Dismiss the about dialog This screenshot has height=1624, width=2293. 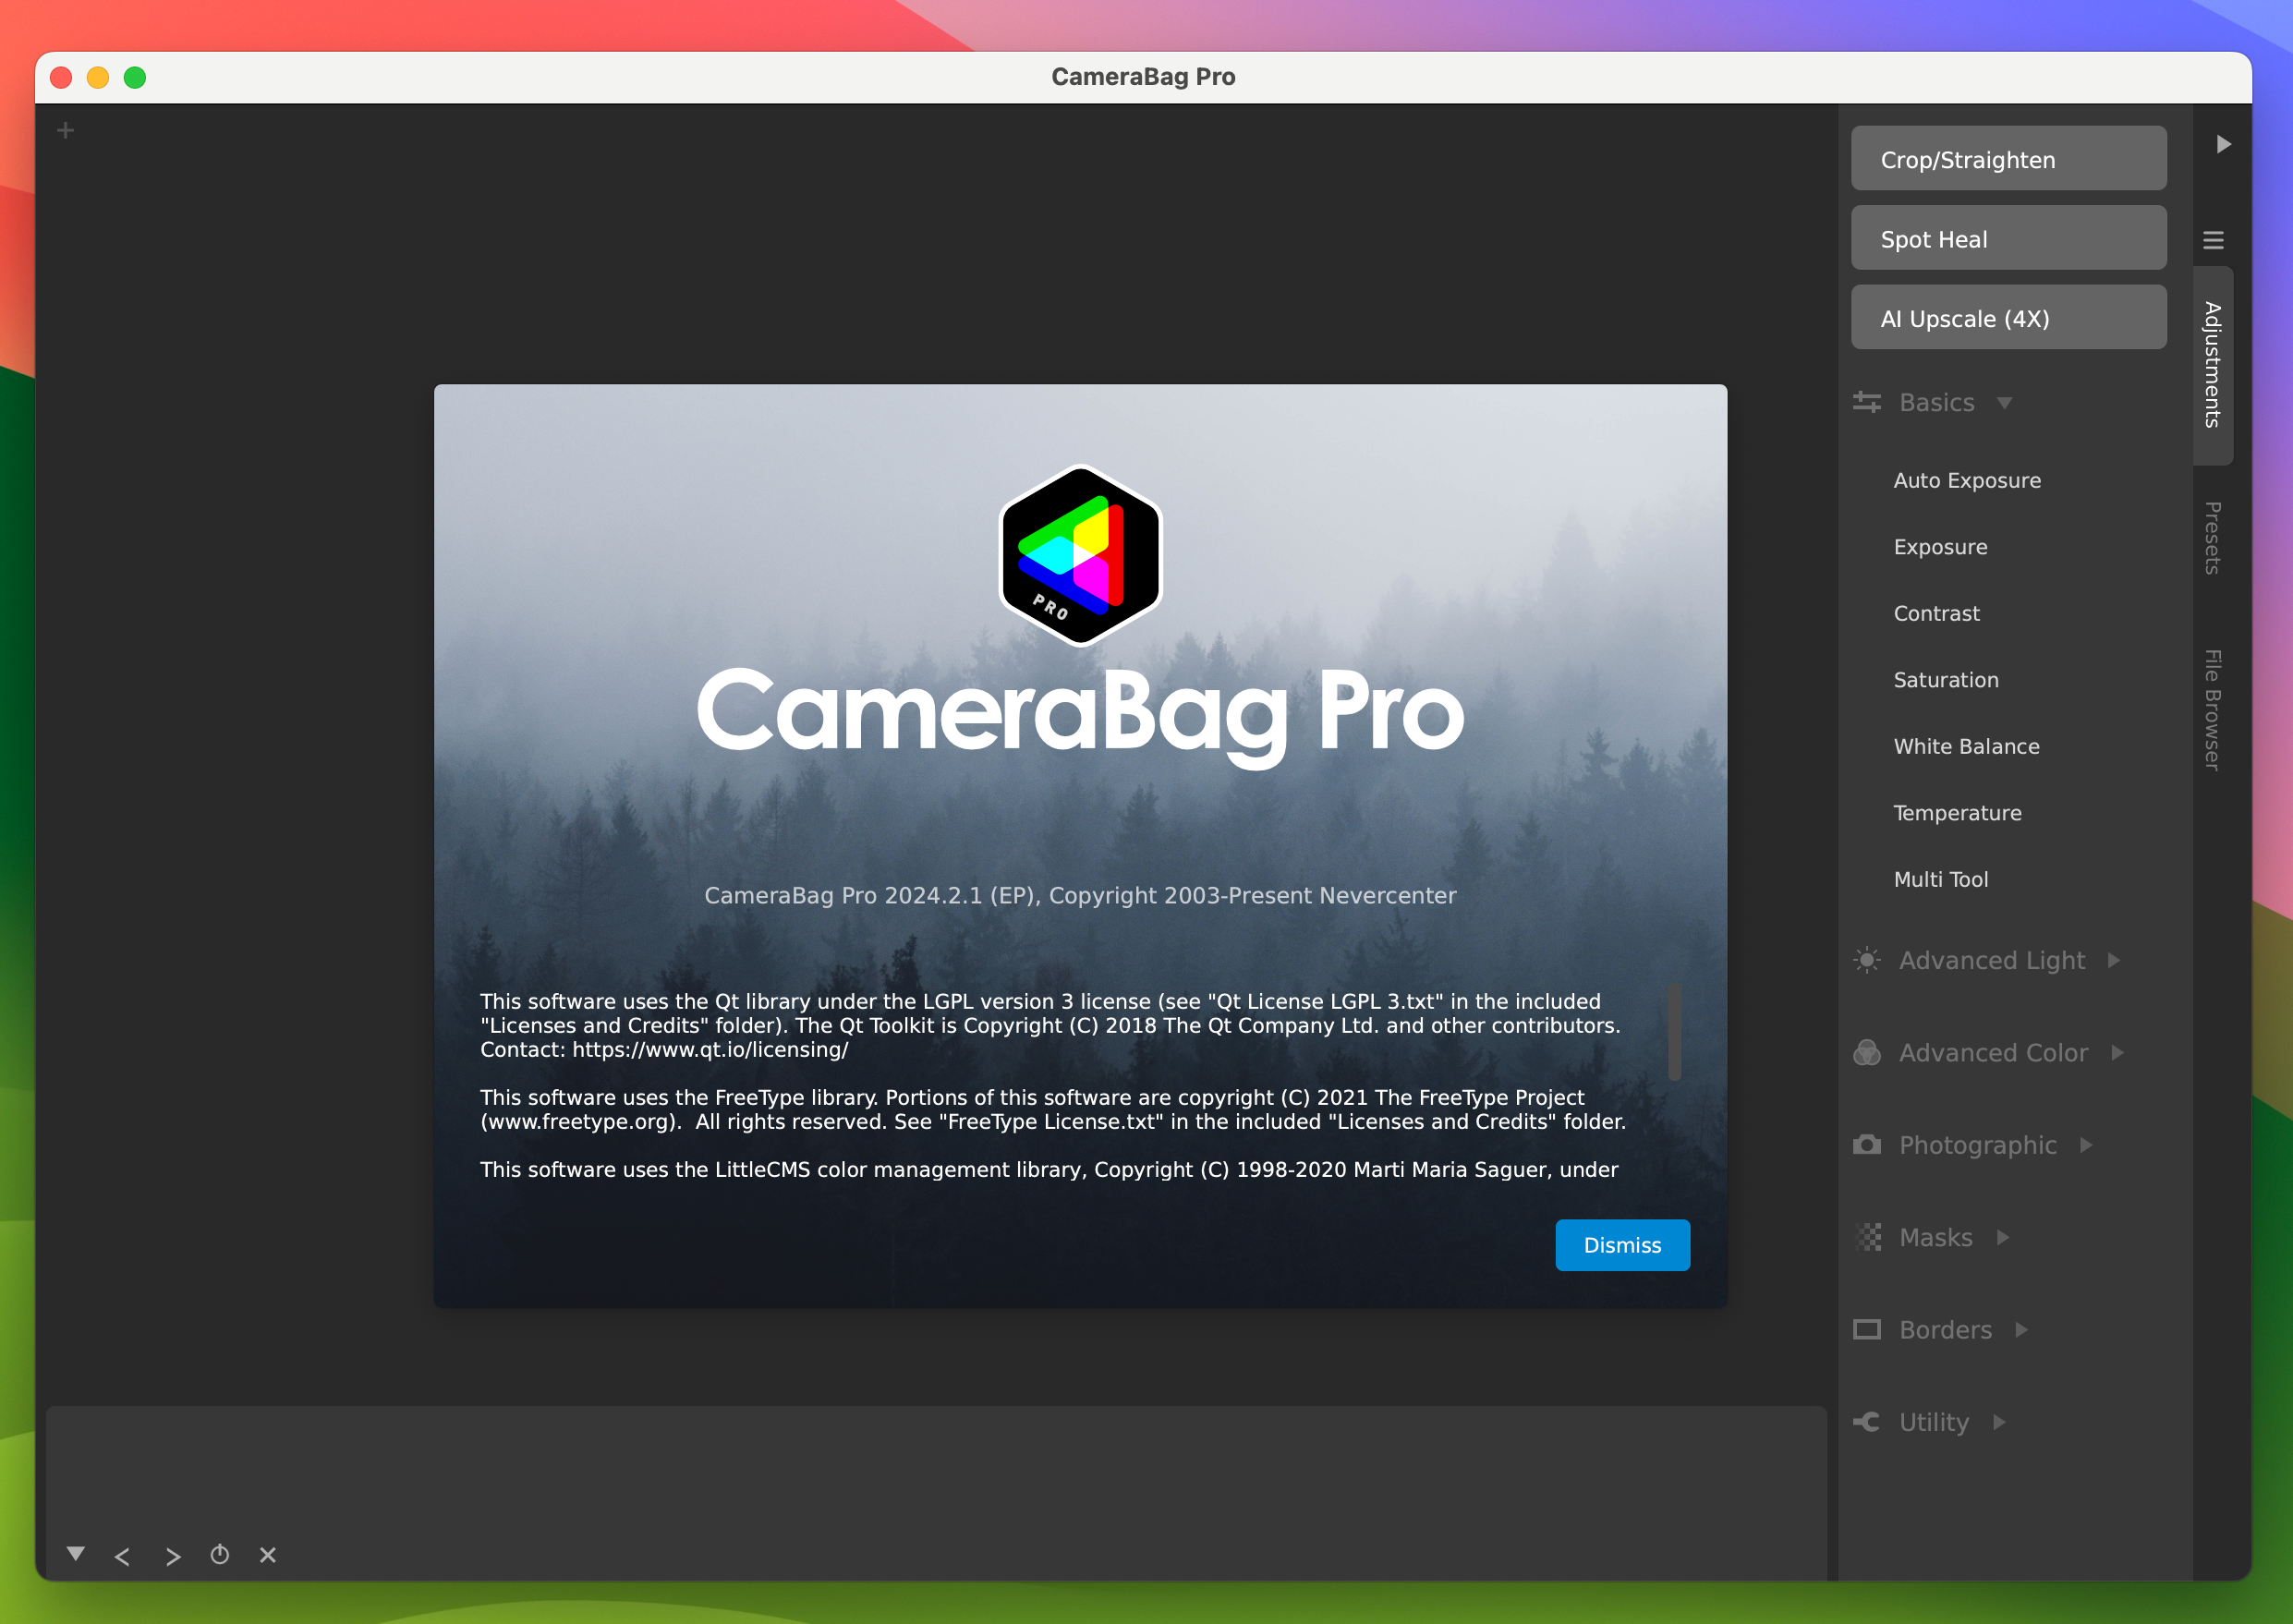(1619, 1244)
